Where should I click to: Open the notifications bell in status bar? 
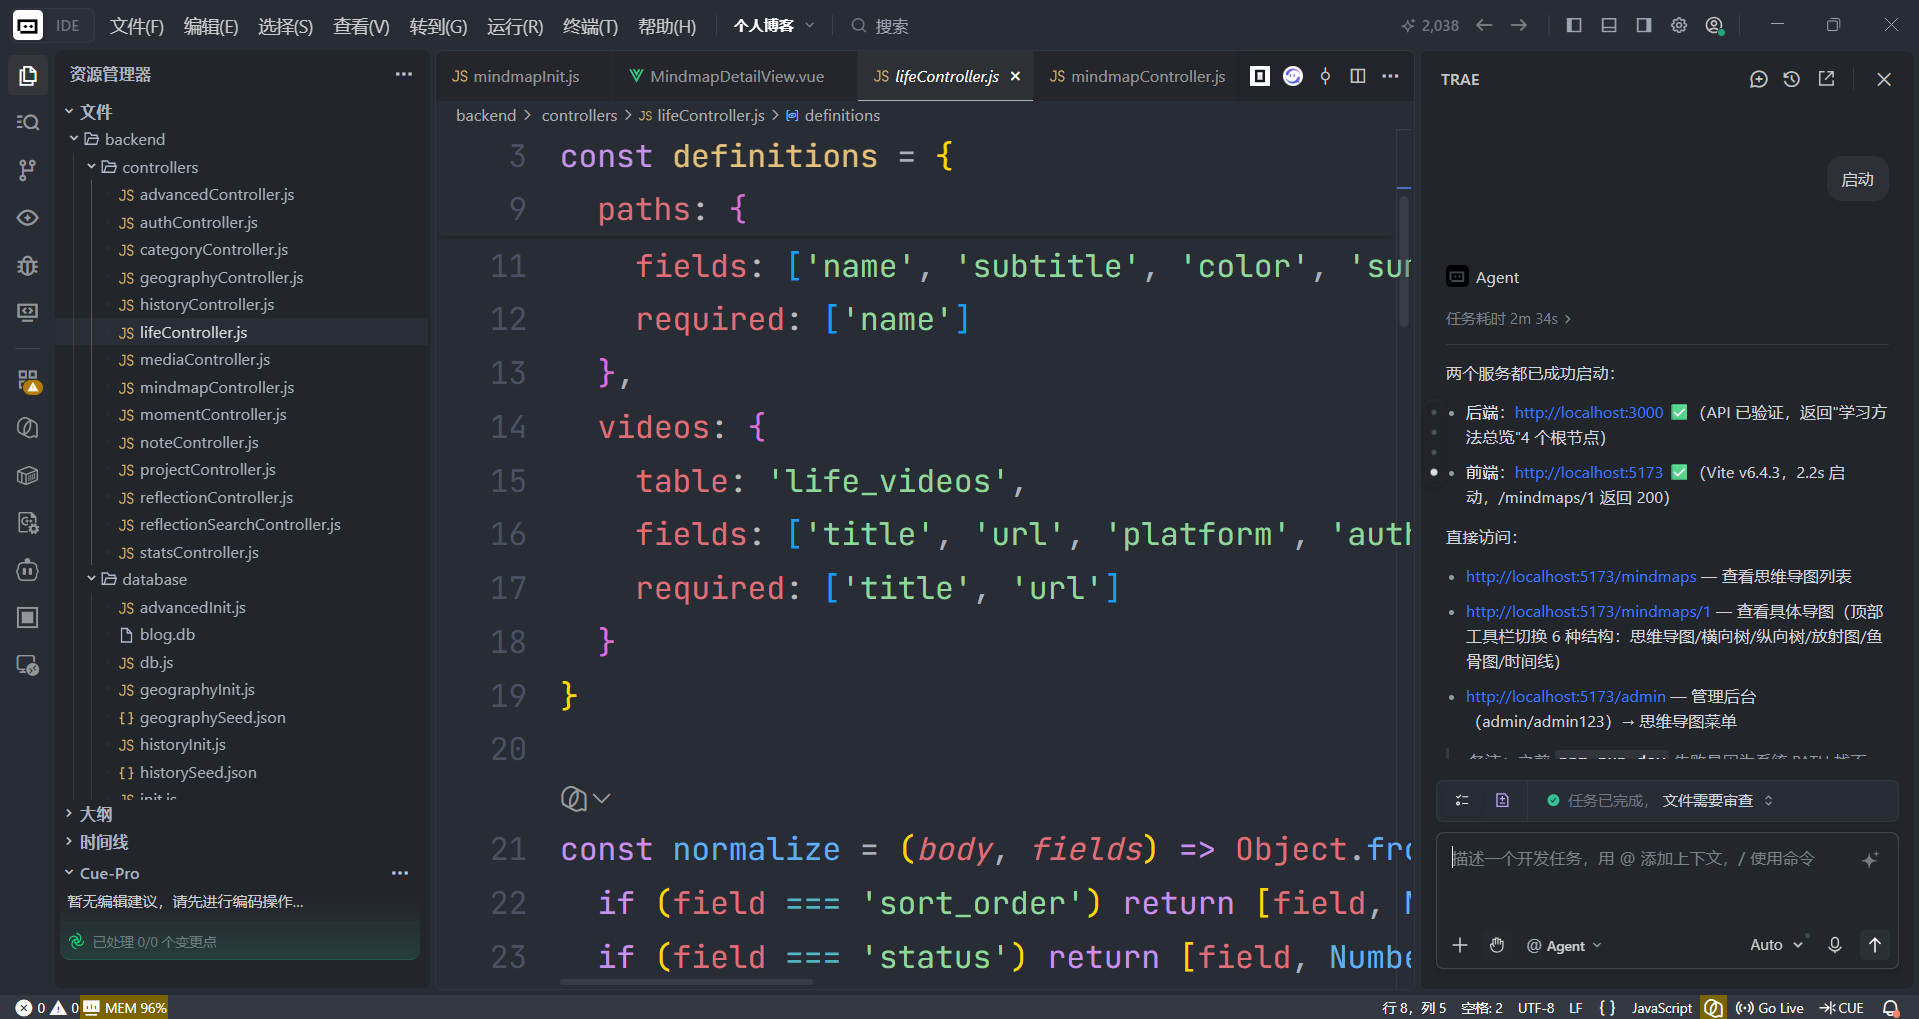coord(1891,1008)
